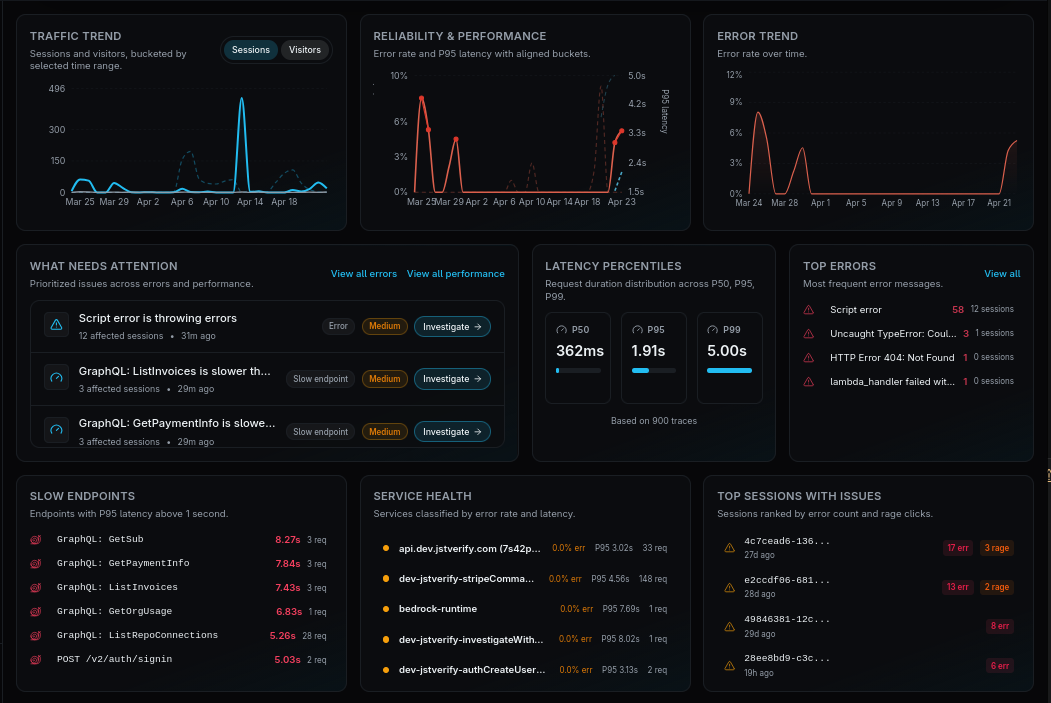The height and width of the screenshot is (703, 1051).
Task: Open View all errors link
Action: click(363, 273)
